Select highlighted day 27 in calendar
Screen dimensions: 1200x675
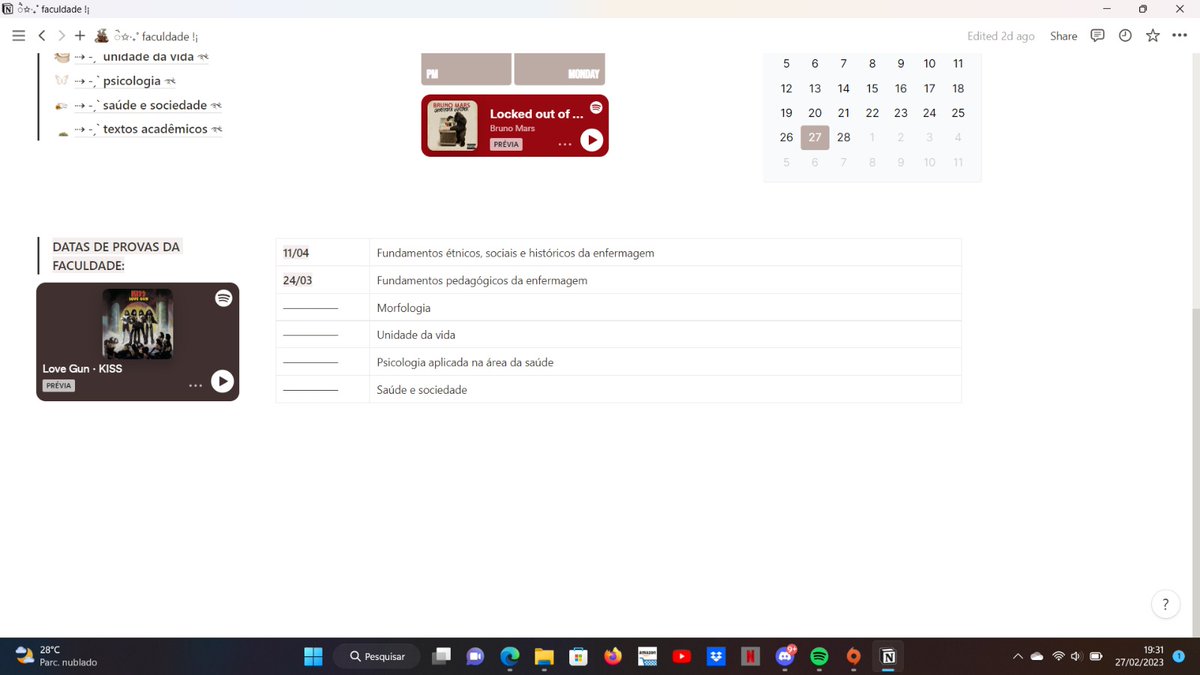[815, 137]
